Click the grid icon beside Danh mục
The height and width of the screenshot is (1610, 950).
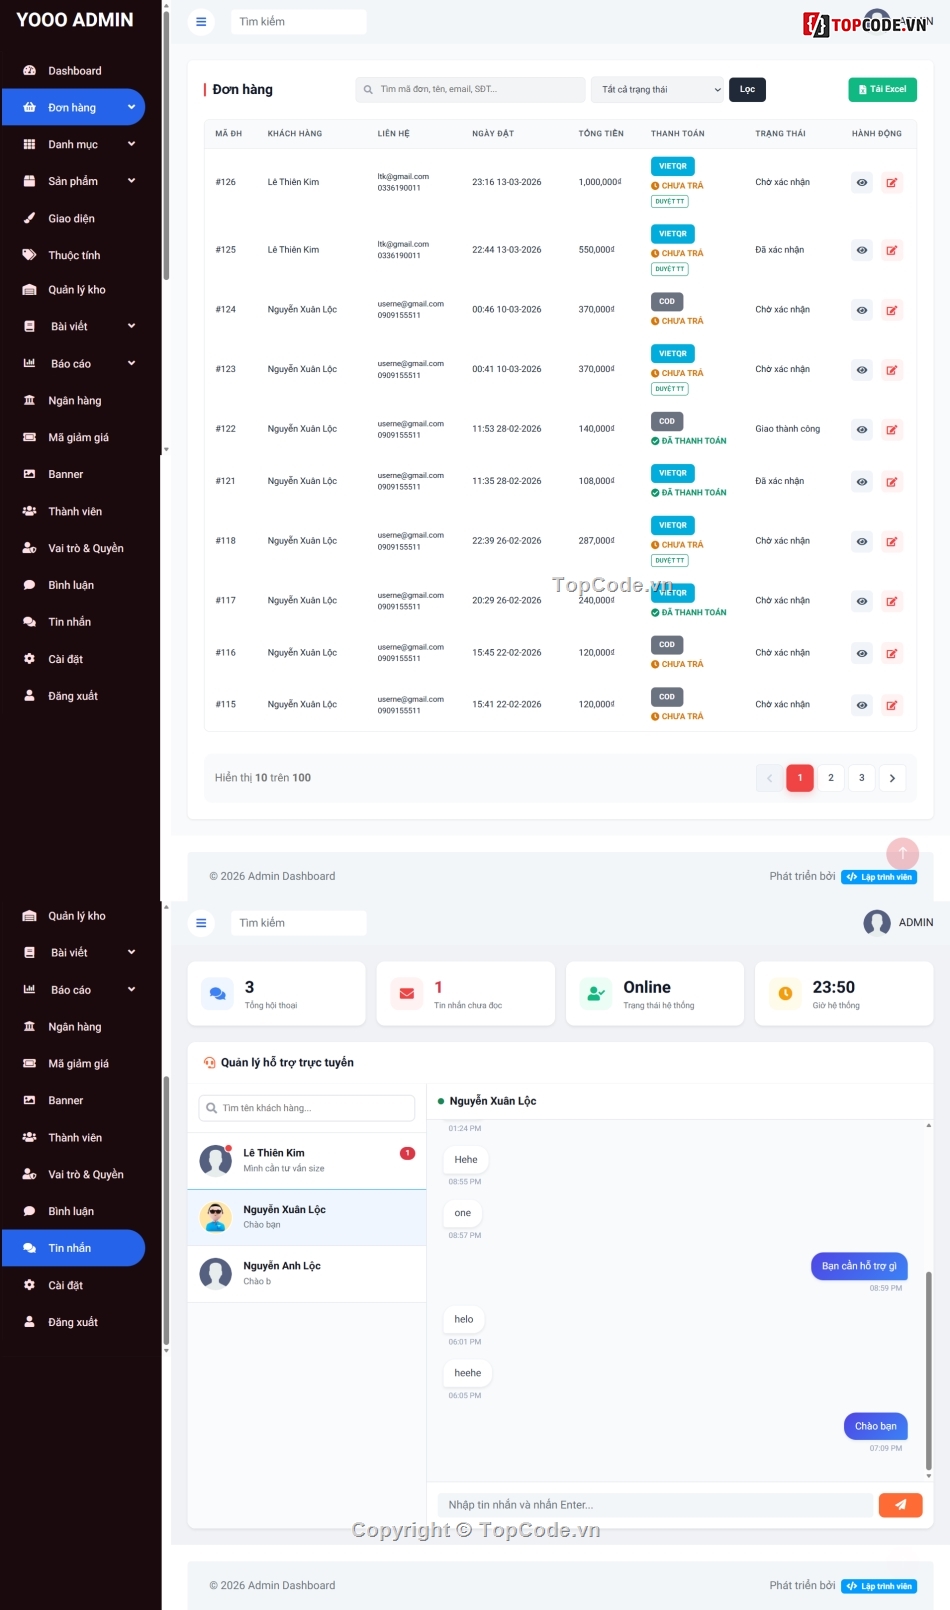click(29, 144)
